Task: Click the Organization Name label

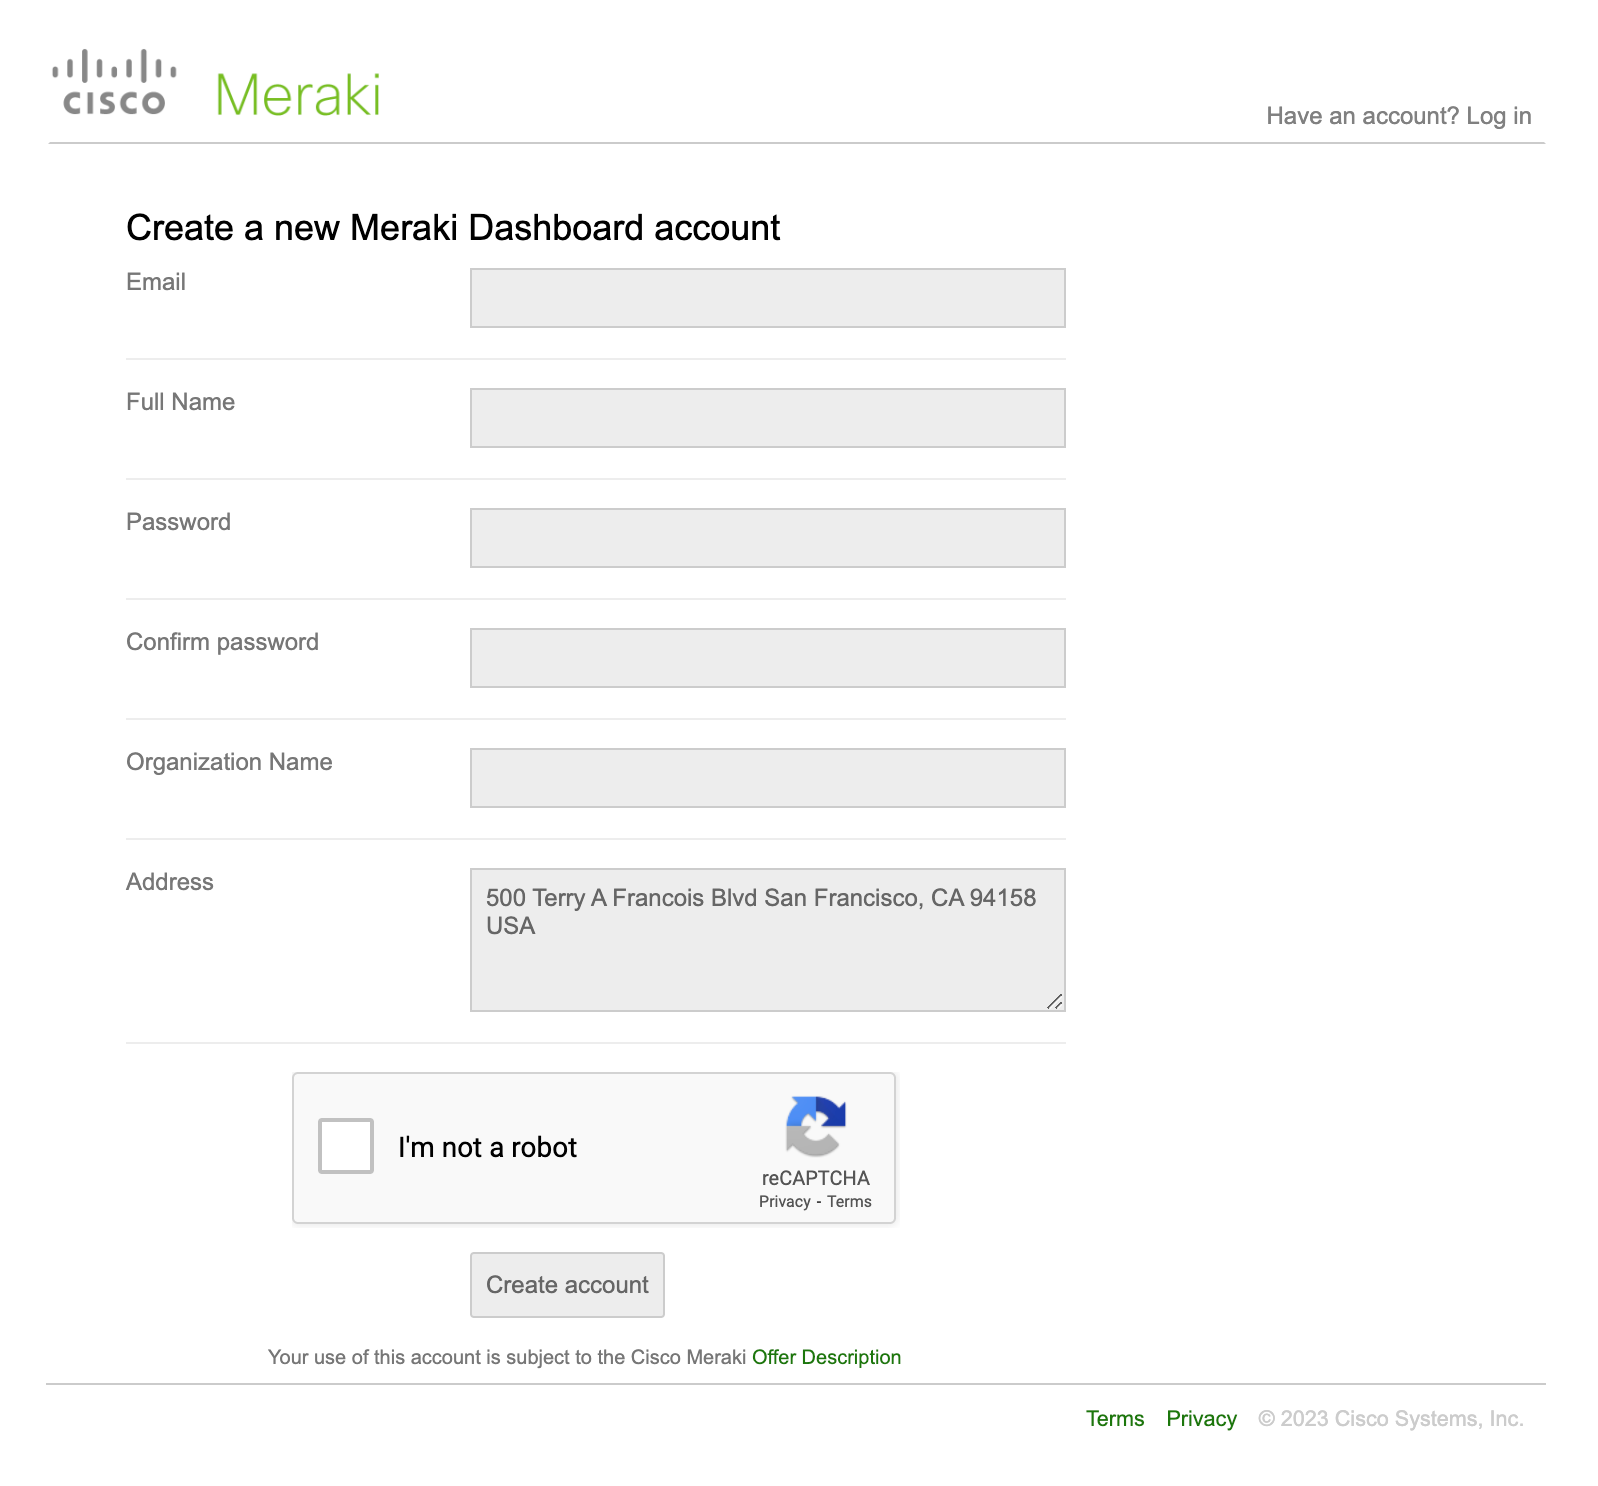Action: click(x=229, y=762)
